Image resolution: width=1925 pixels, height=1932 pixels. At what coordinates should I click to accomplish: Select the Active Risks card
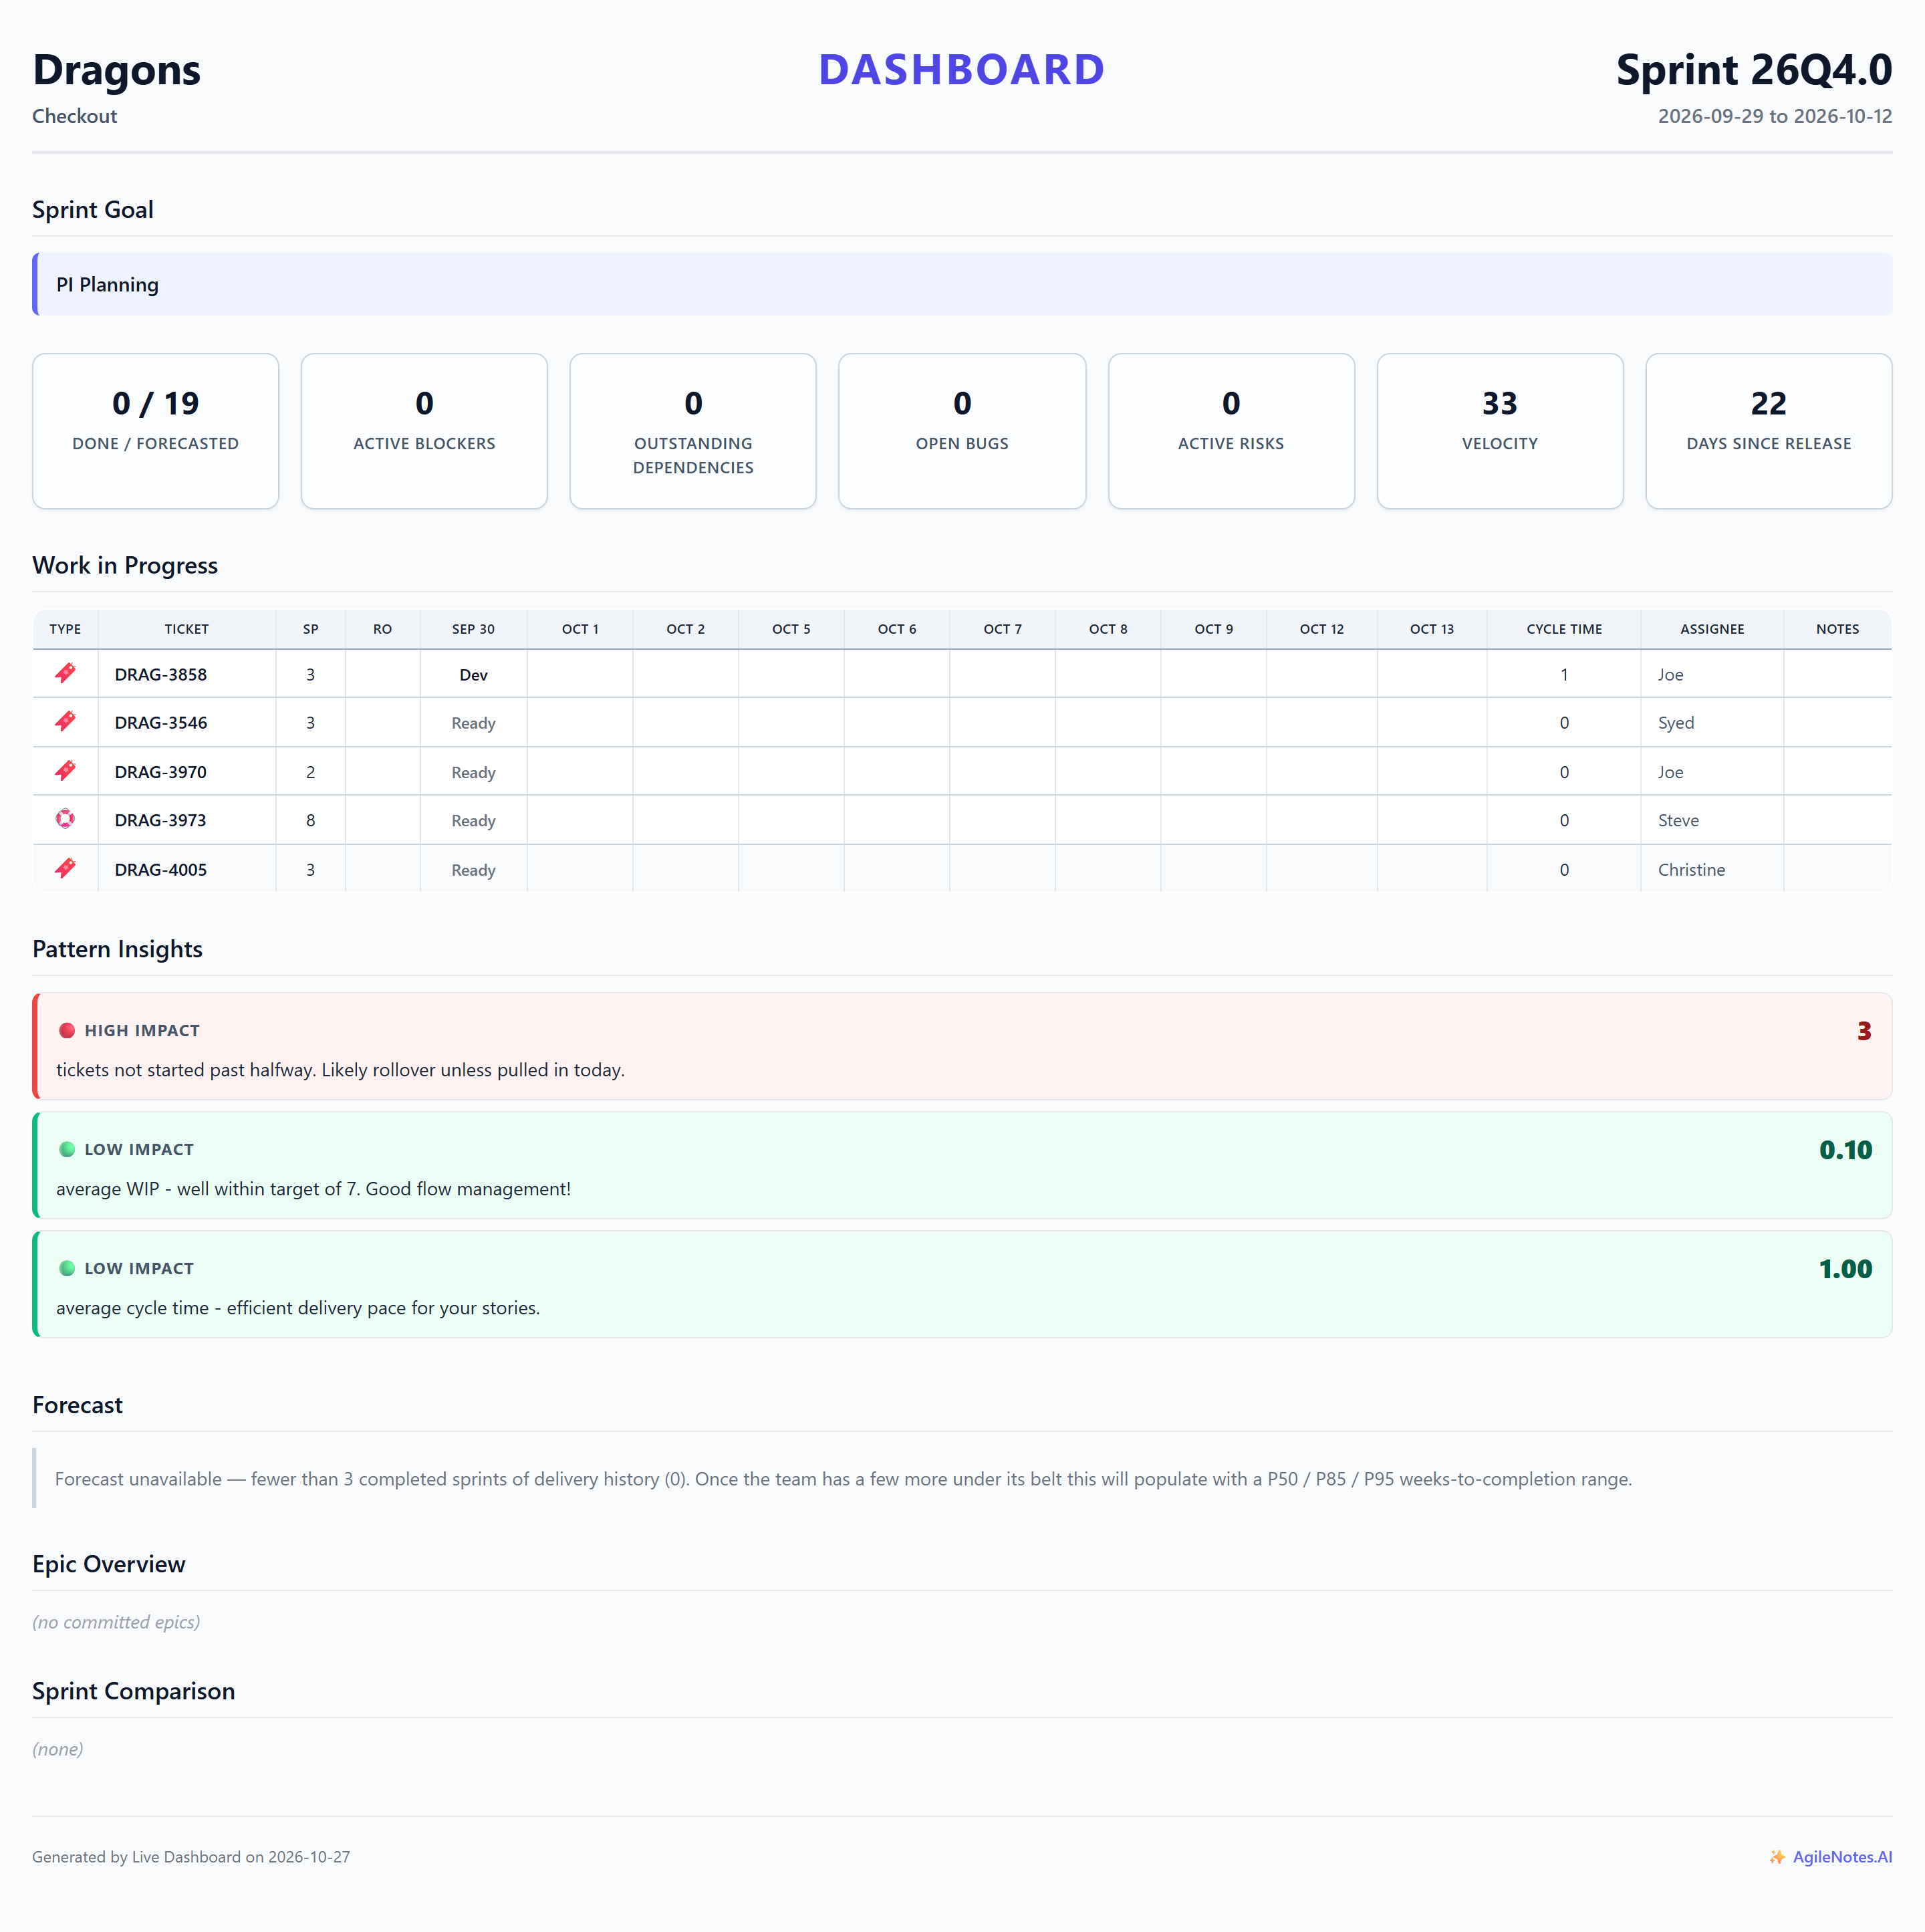[1231, 431]
